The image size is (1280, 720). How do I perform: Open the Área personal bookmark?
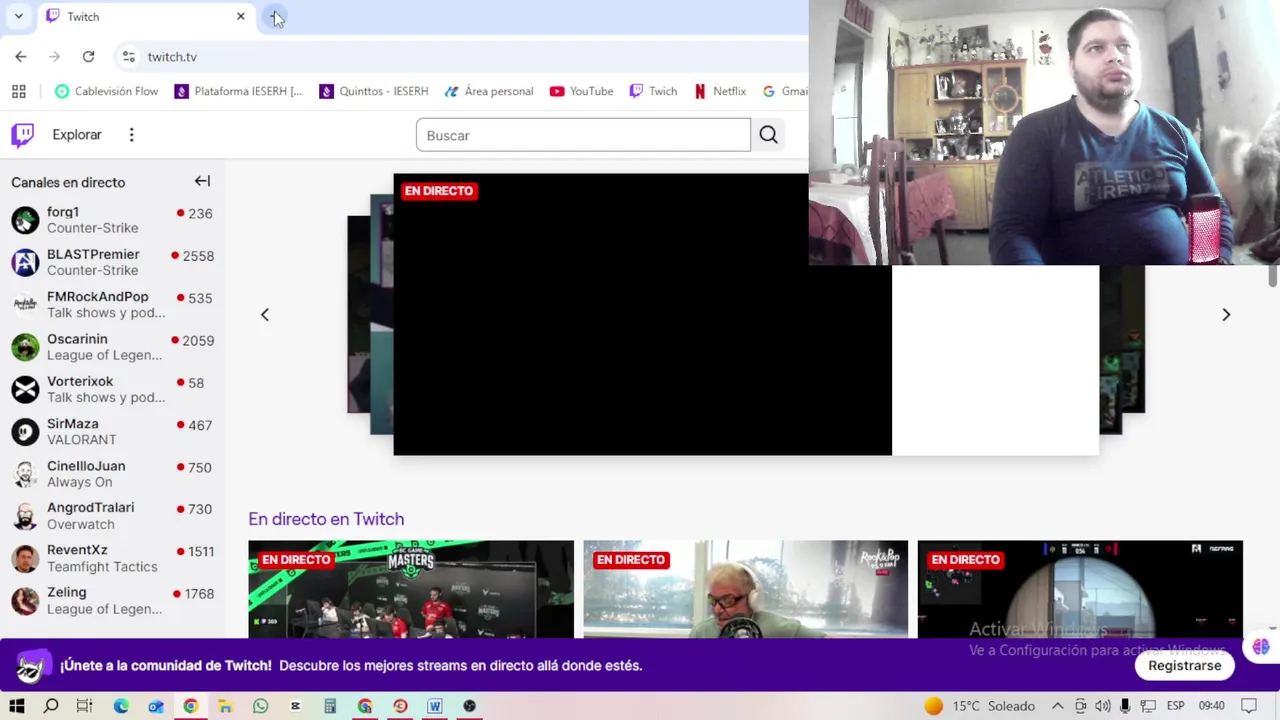pyautogui.click(x=489, y=91)
